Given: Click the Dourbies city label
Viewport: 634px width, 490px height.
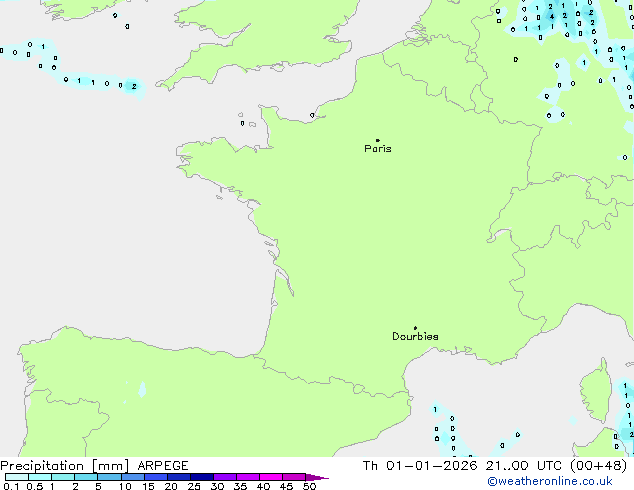Looking at the screenshot, I should pos(415,336).
